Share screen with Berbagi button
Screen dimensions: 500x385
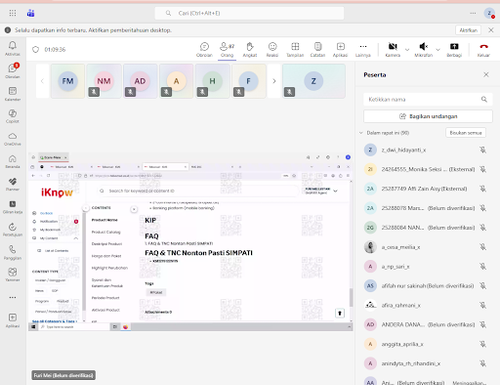pos(454,49)
